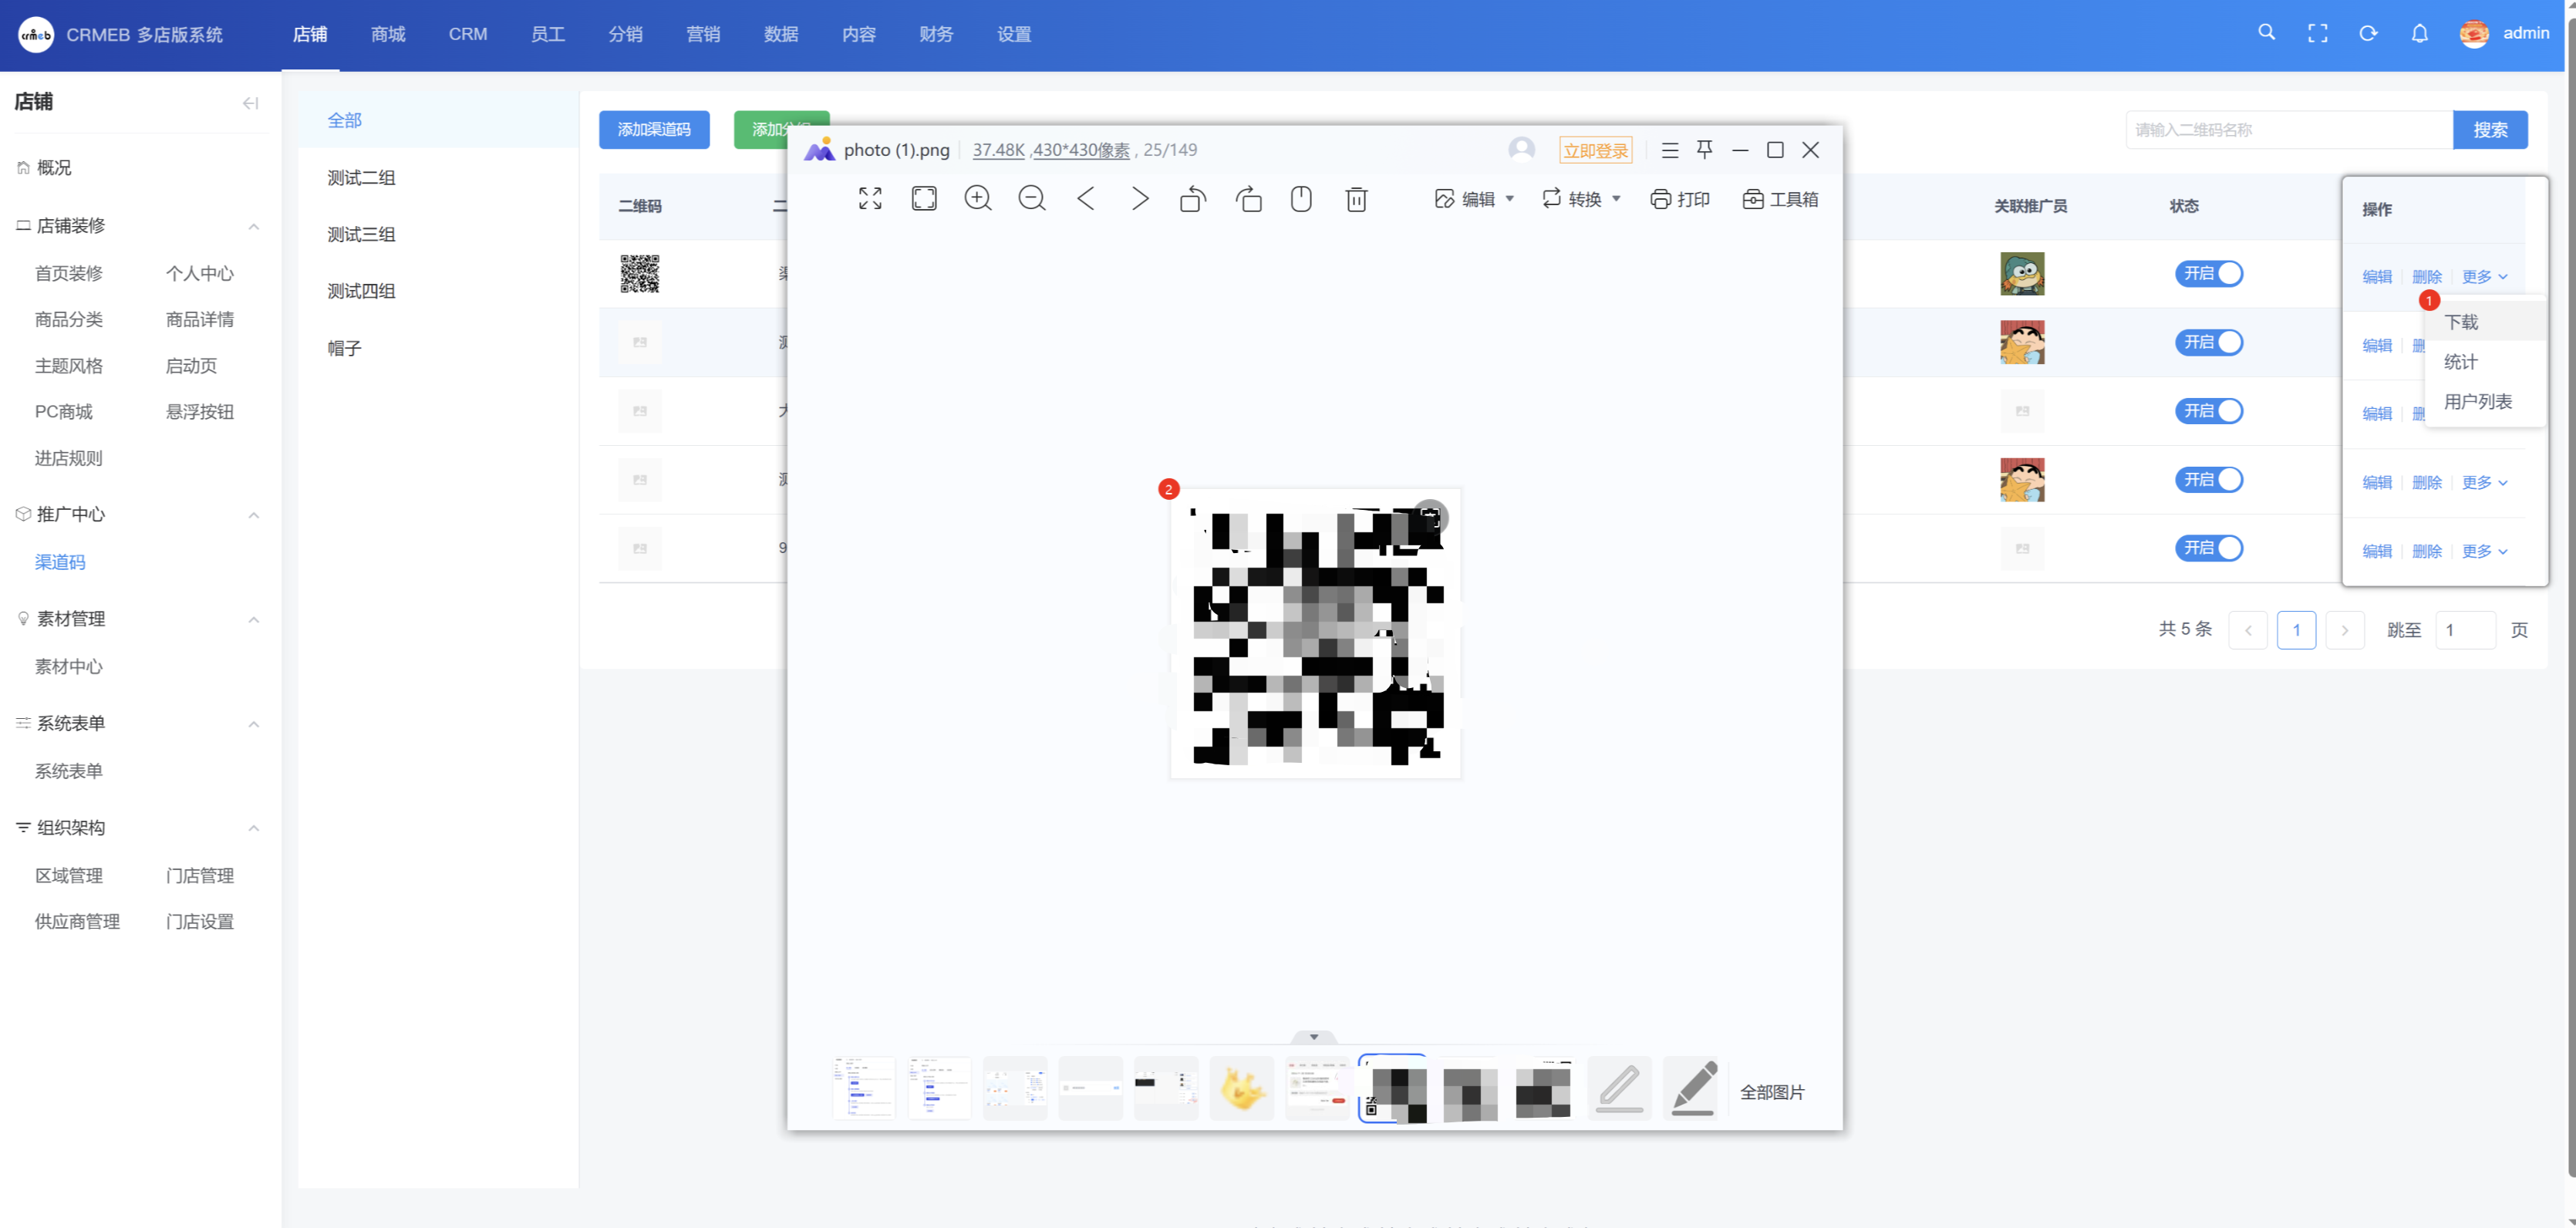This screenshot has width=2576, height=1228.
Task: Collapse the 店铺装修 sidebar section
Action: pos(254,226)
